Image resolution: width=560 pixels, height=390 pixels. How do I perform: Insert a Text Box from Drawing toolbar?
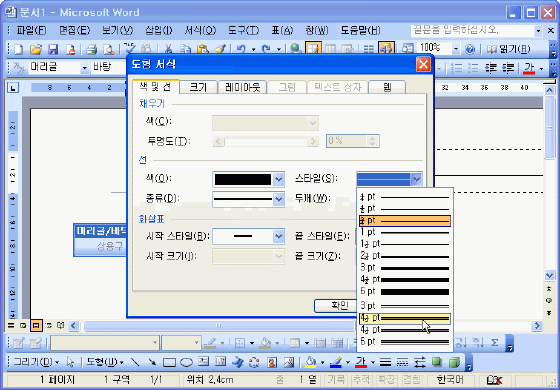tap(203, 362)
